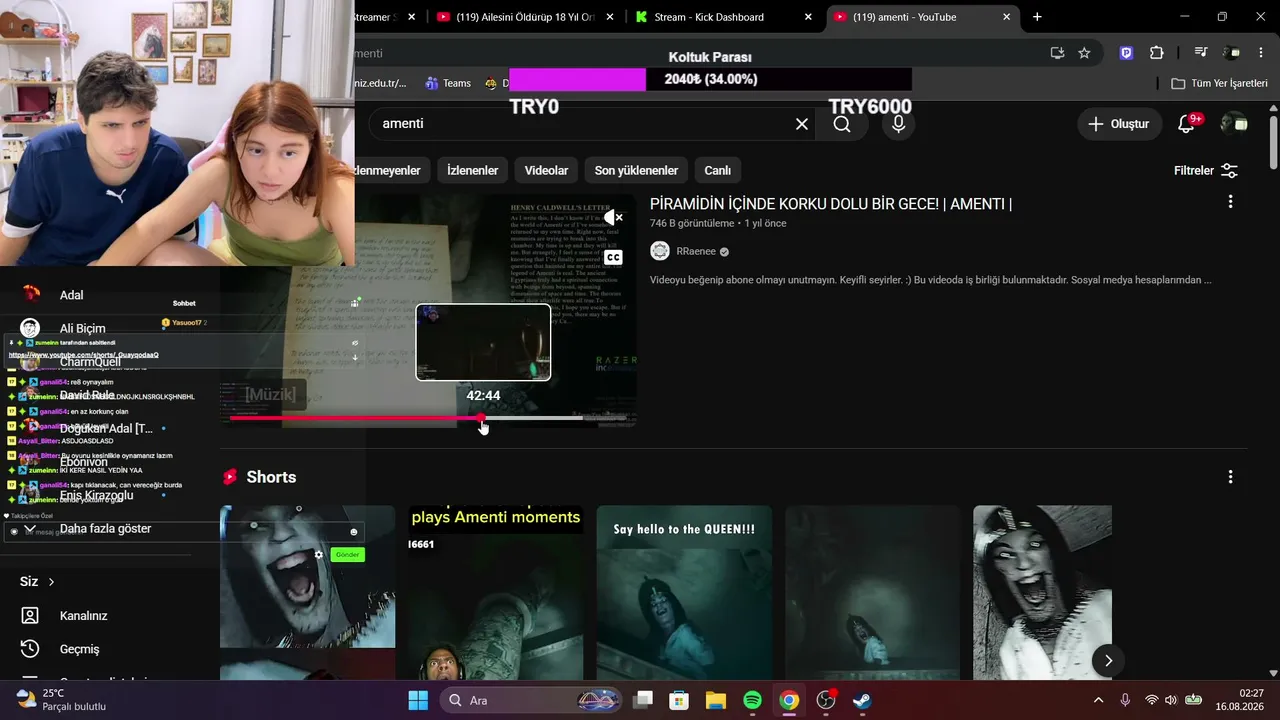Screen dimensions: 1280x720
Task: Open Enis Kirazoglu subscription channel
Action: (96, 495)
